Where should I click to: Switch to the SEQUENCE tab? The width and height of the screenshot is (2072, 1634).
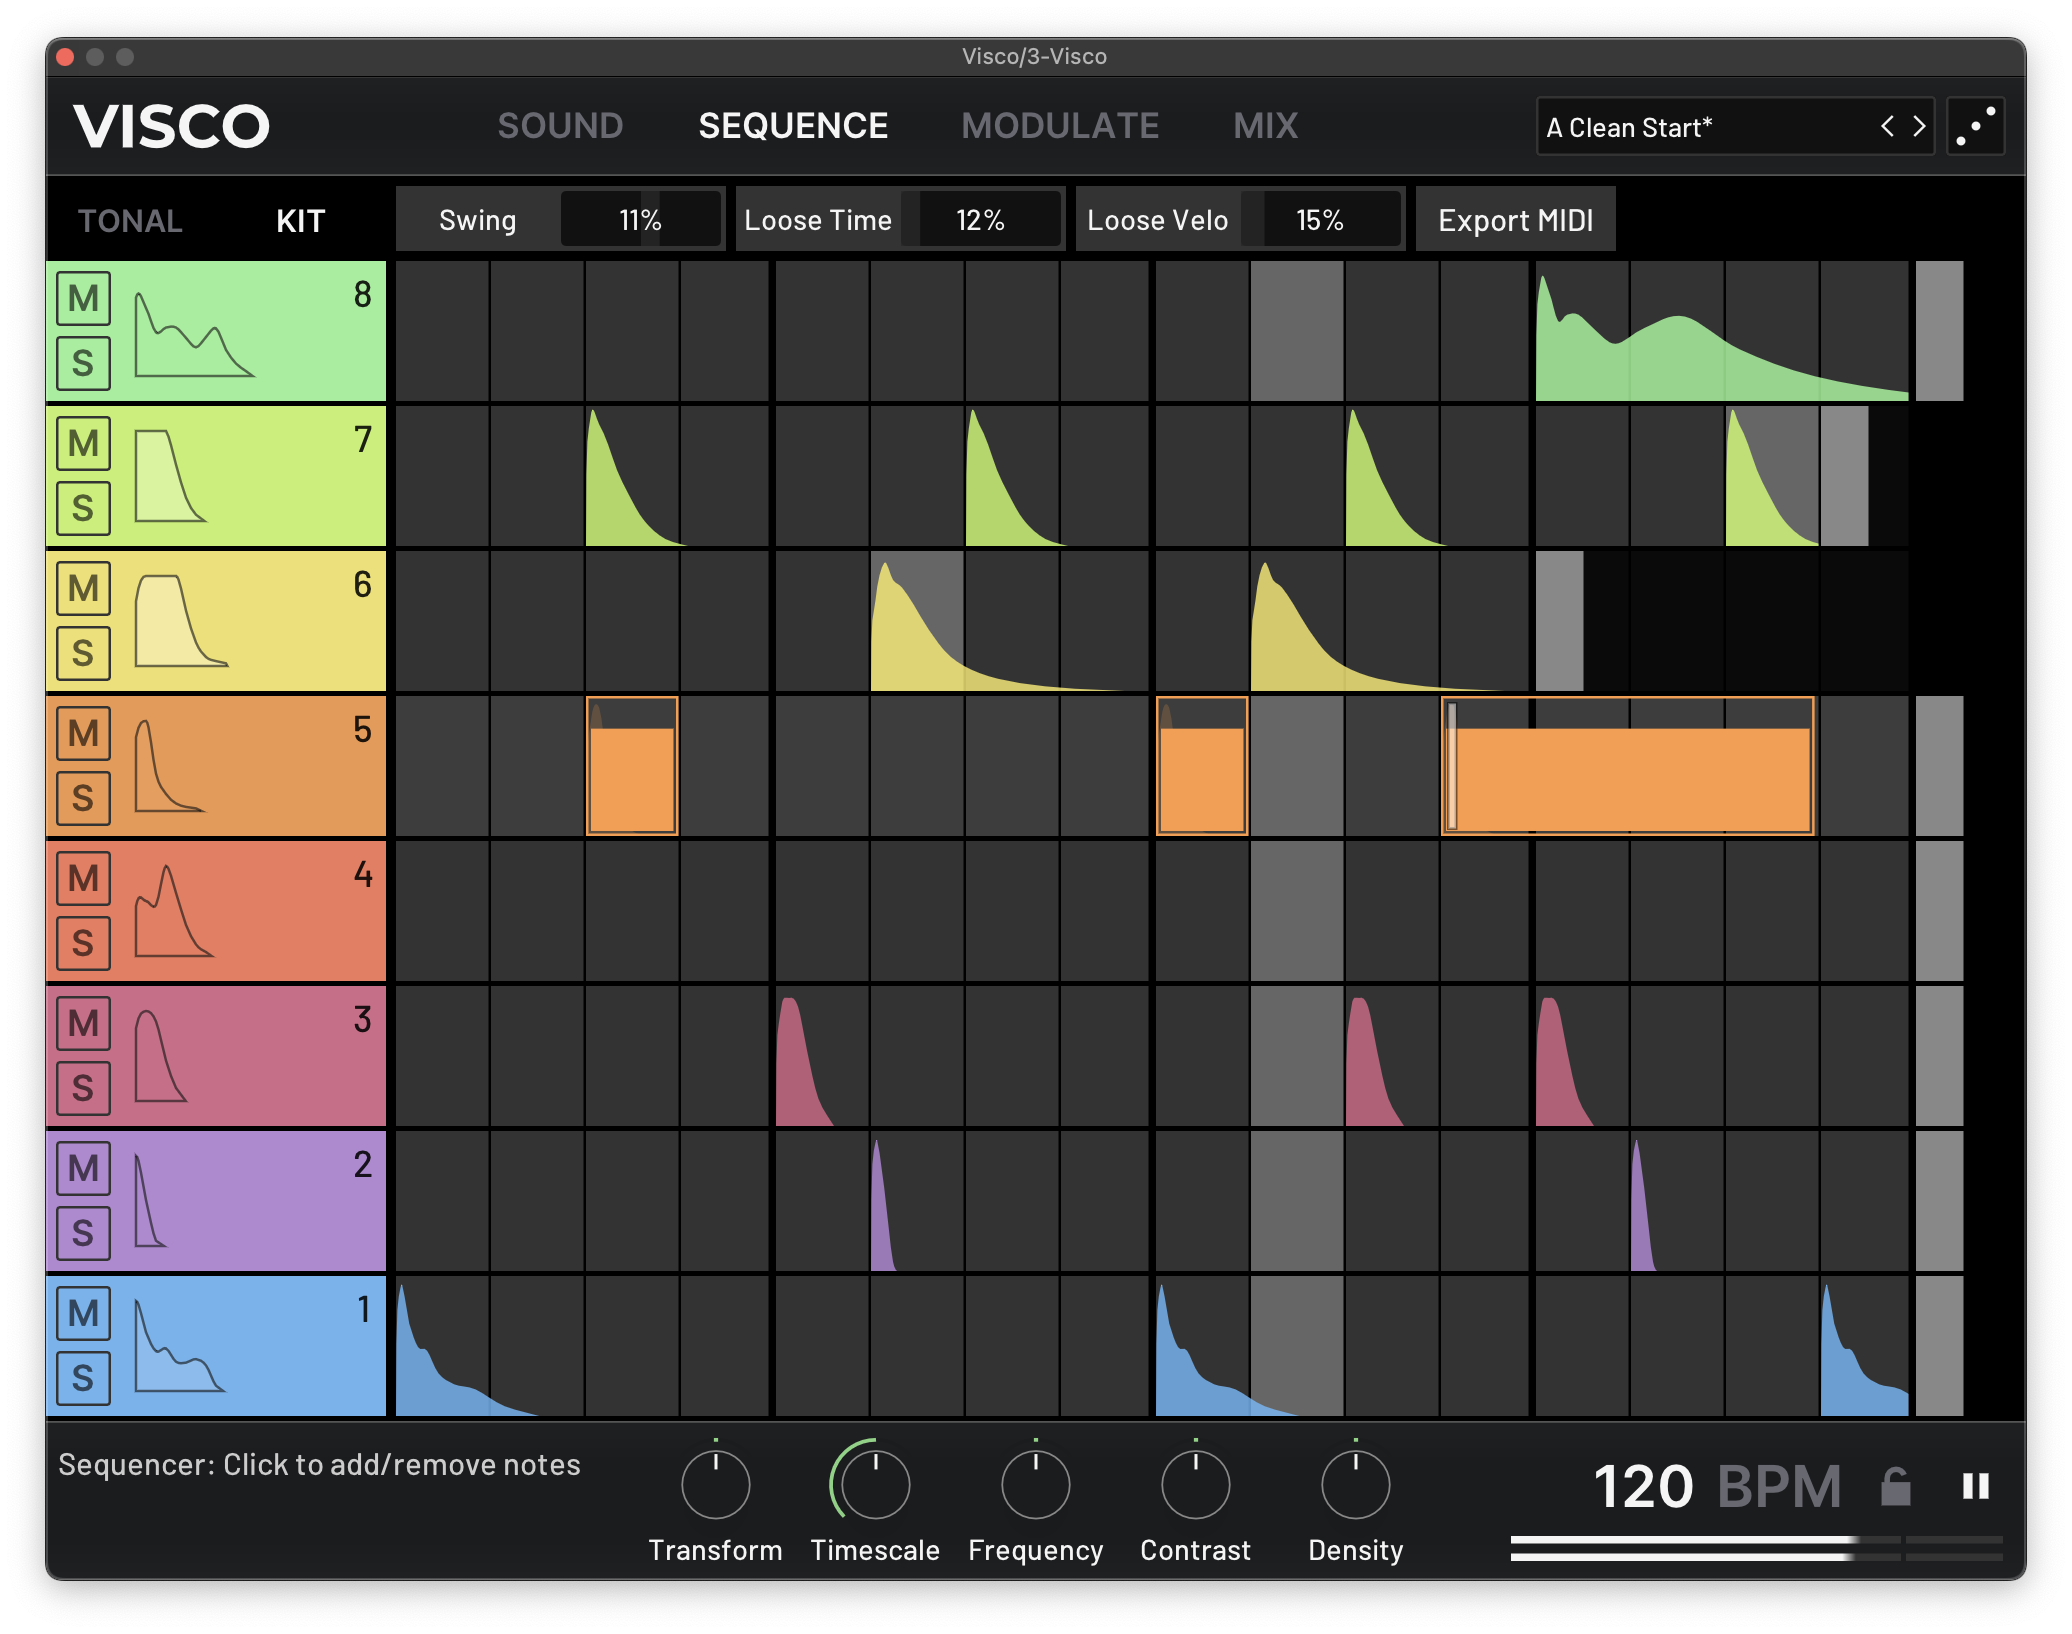[793, 126]
